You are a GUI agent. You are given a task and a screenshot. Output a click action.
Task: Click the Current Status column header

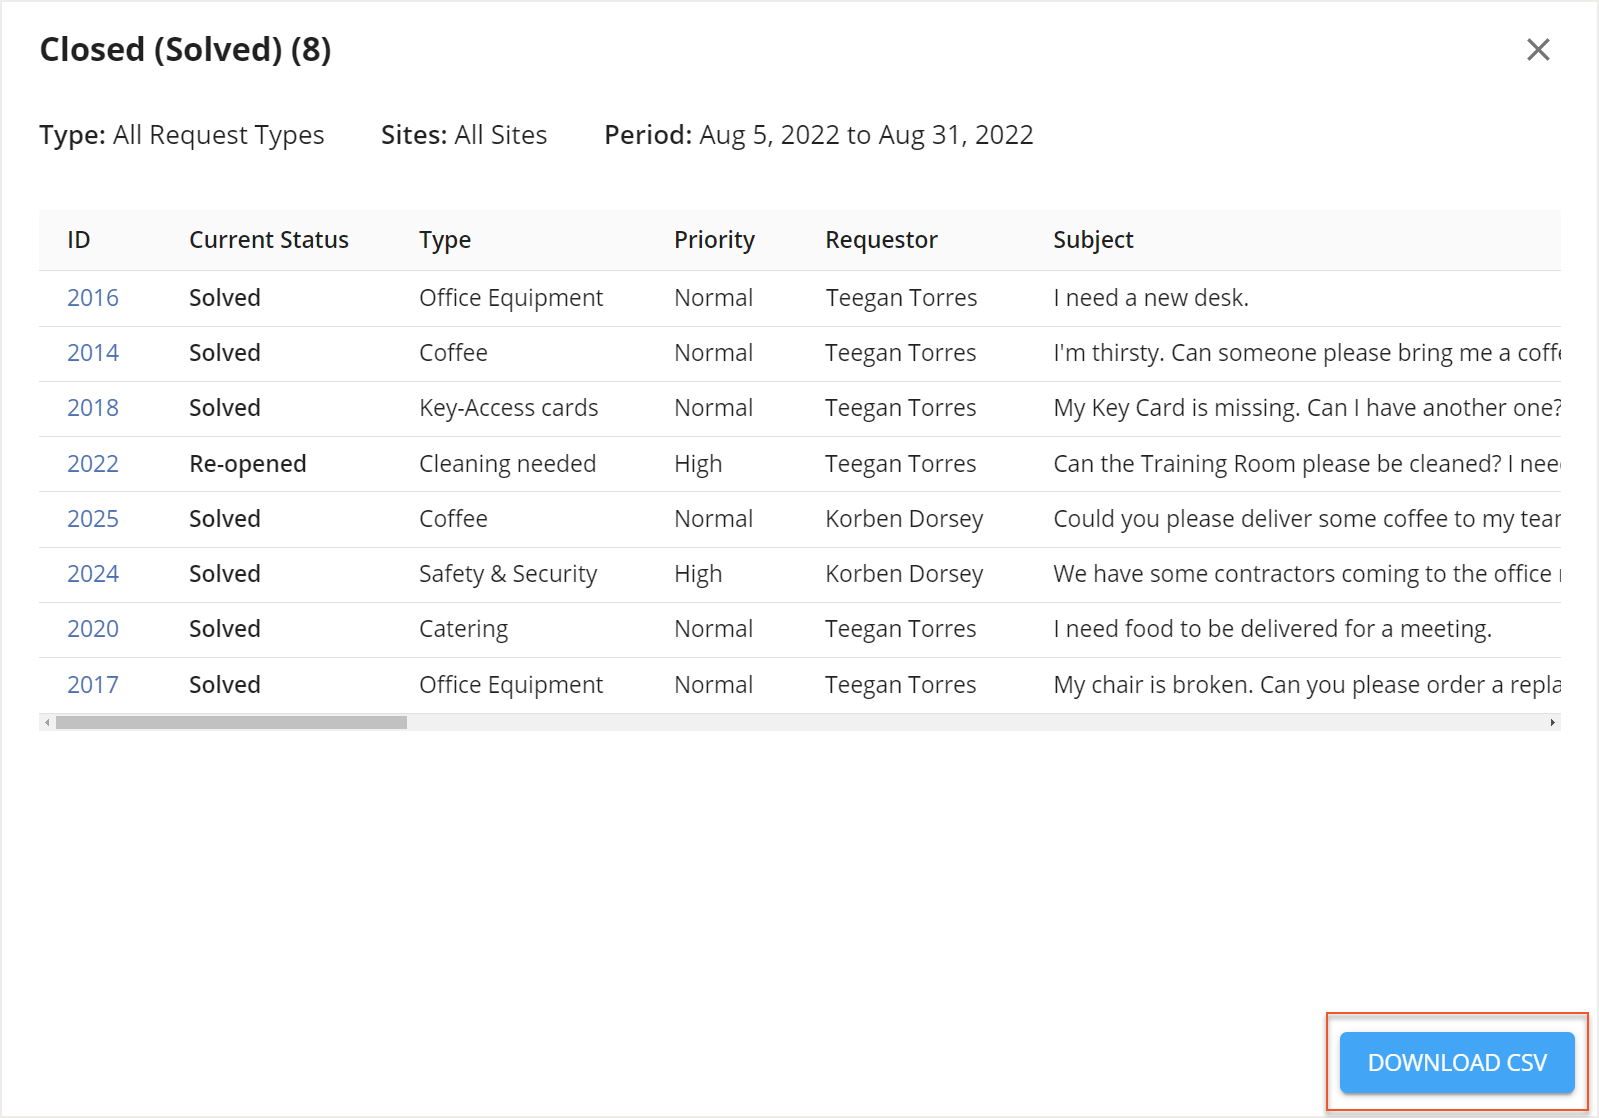(x=269, y=240)
